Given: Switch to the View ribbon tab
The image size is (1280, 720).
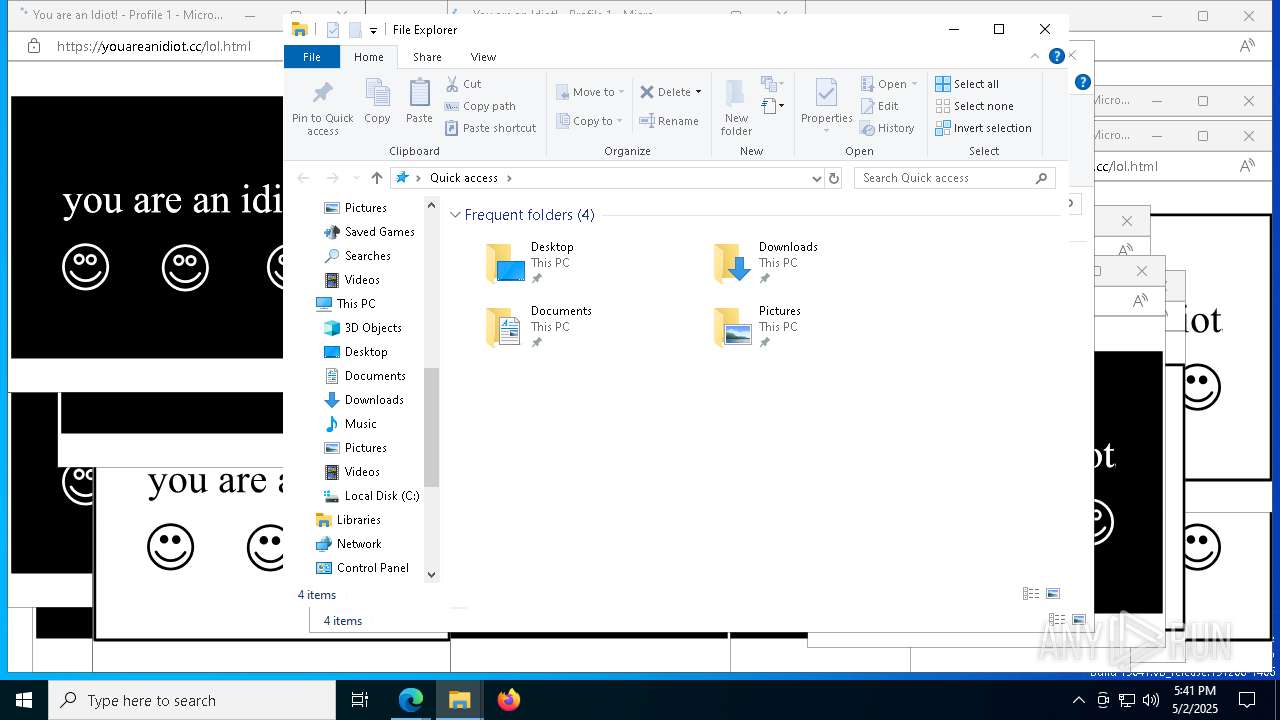Looking at the screenshot, I should pos(483,57).
